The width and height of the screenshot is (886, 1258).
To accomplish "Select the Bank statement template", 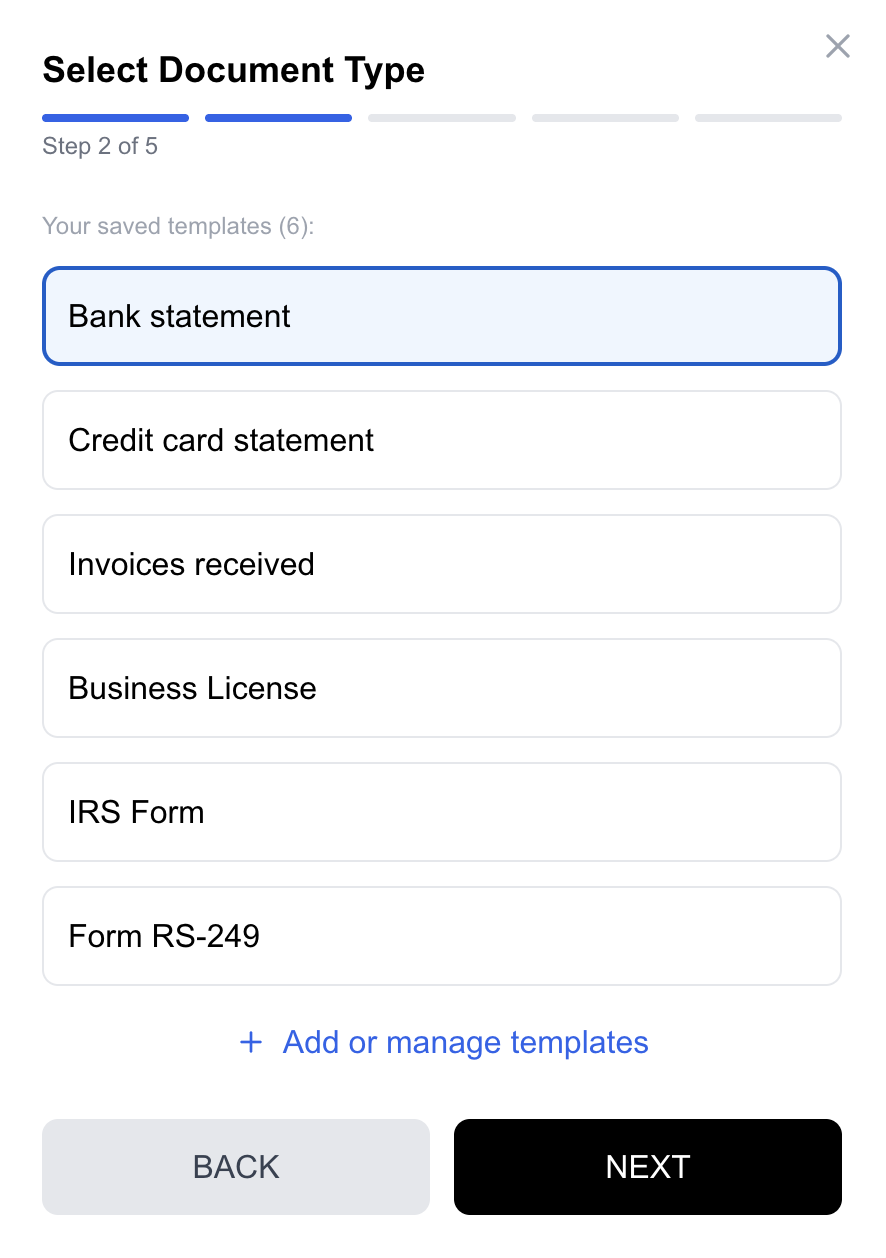I will 441,316.
